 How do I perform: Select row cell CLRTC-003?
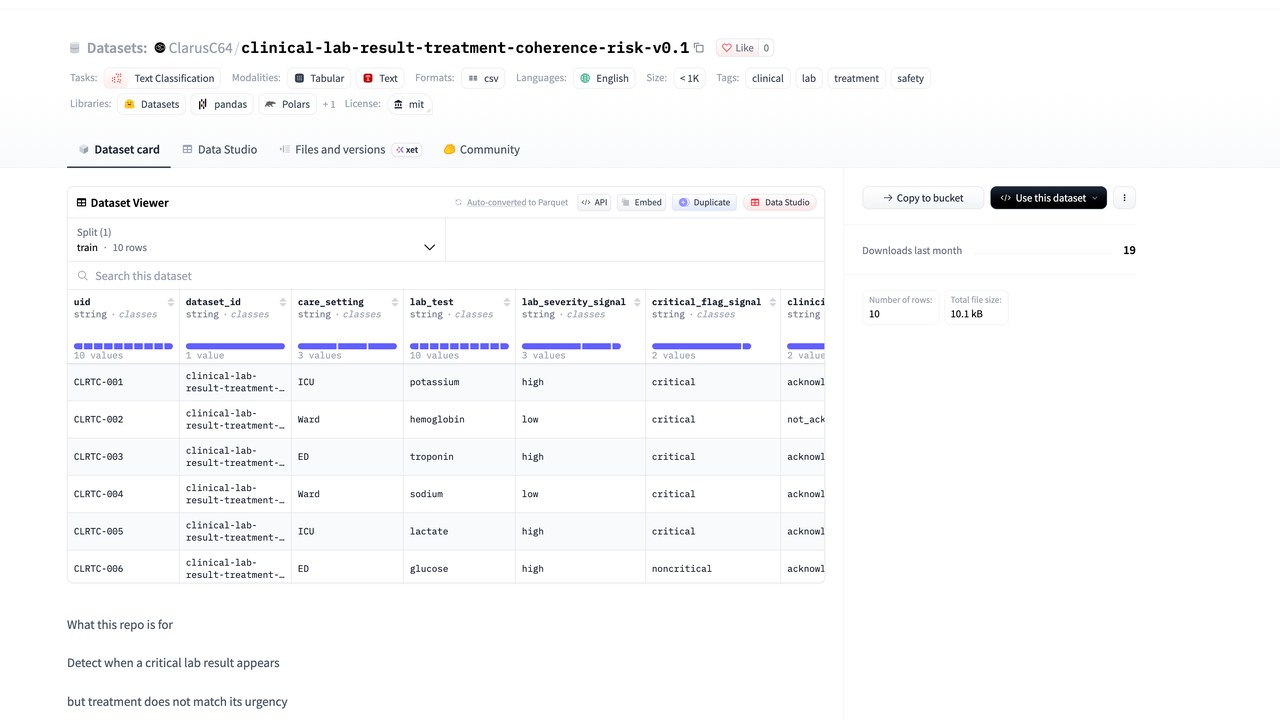pos(124,457)
